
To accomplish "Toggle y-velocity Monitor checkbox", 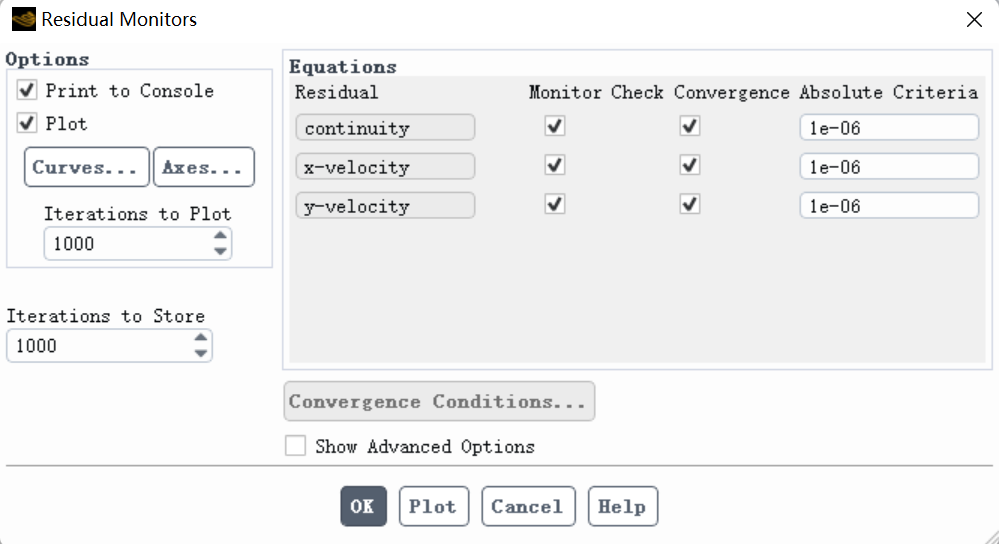I will (x=555, y=204).
